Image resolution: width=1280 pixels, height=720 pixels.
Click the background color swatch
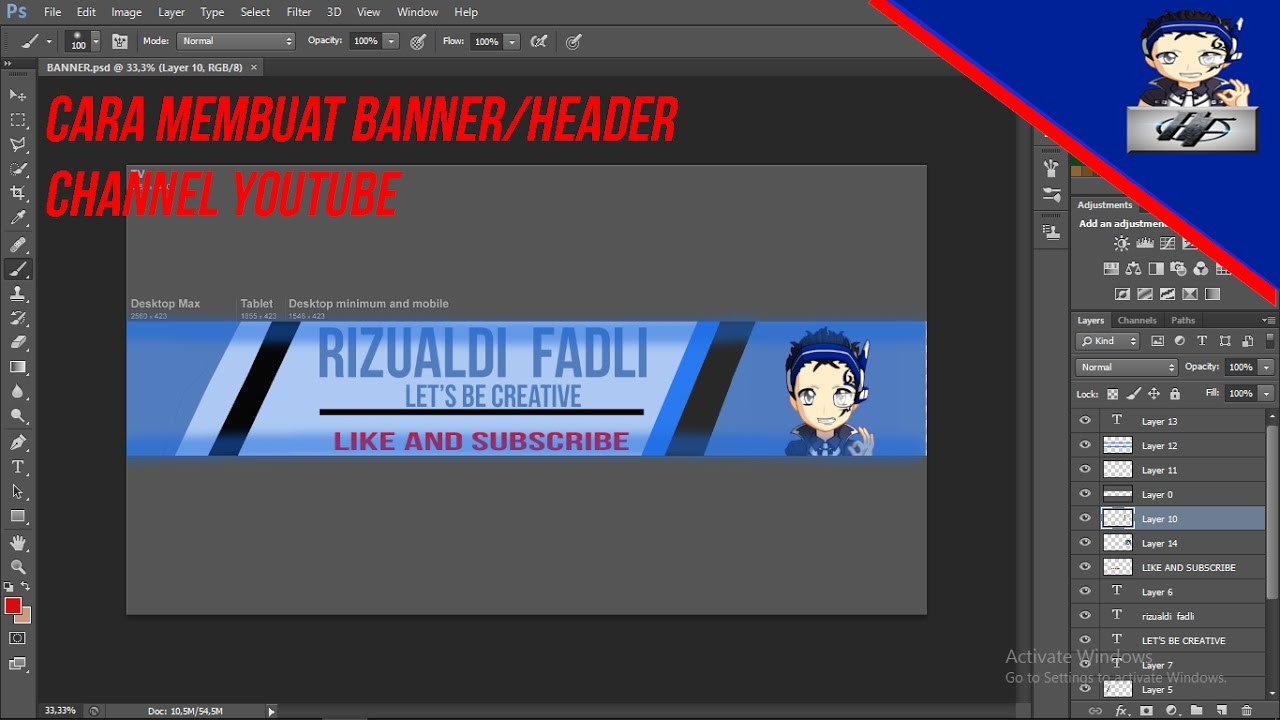(x=25, y=616)
